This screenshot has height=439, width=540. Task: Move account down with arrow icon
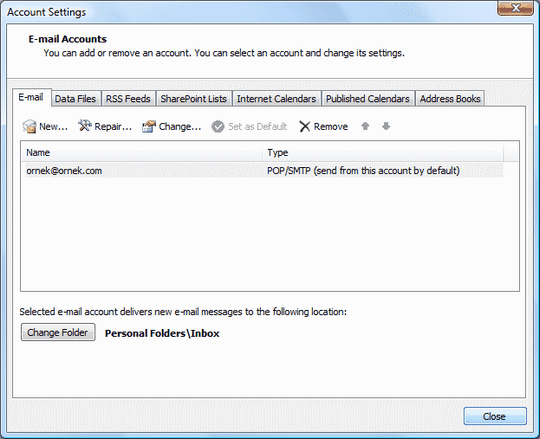pyautogui.click(x=386, y=126)
